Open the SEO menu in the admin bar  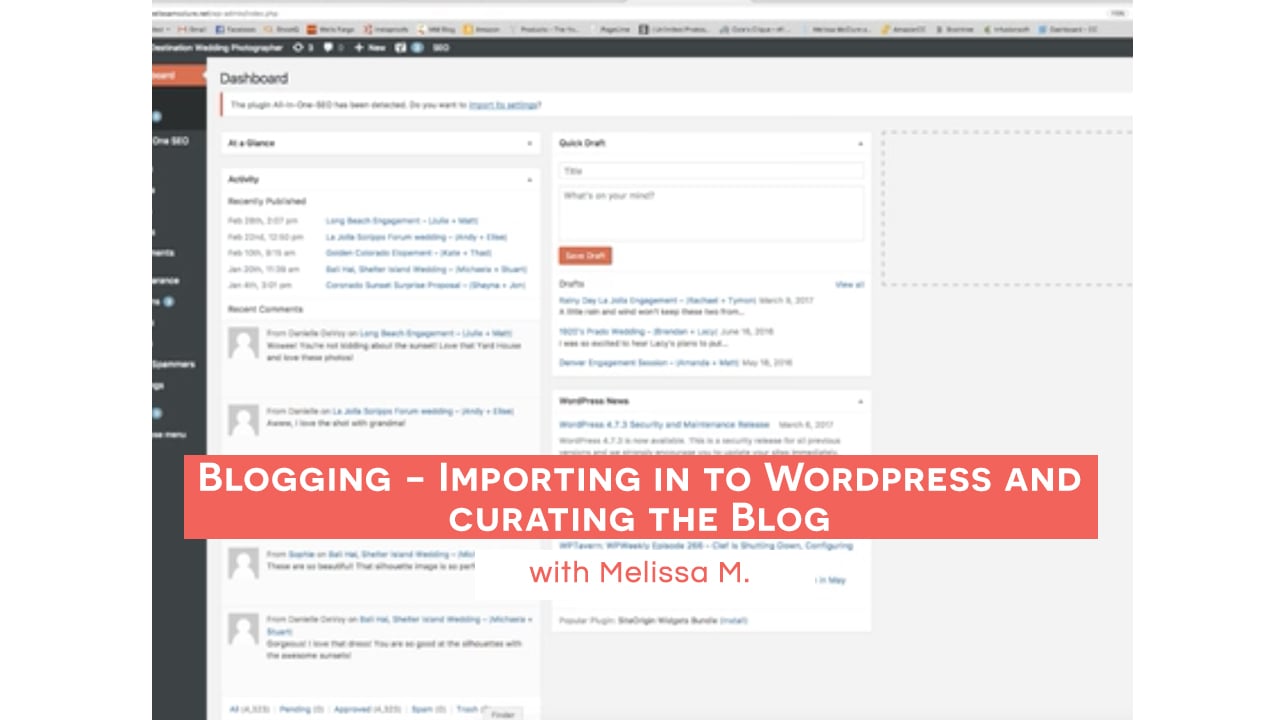point(440,47)
